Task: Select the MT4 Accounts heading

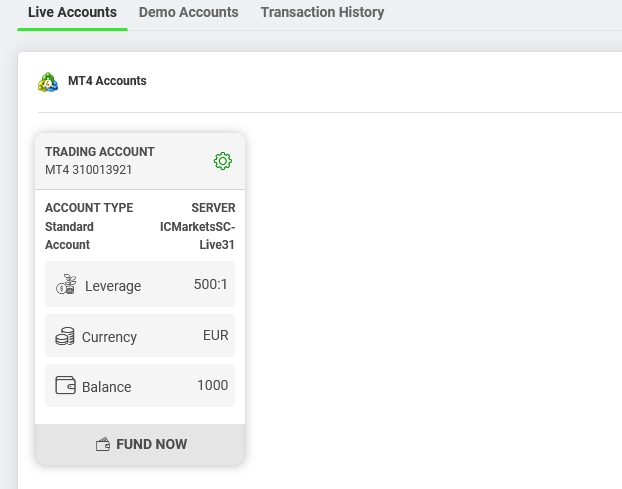Action: coord(107,81)
